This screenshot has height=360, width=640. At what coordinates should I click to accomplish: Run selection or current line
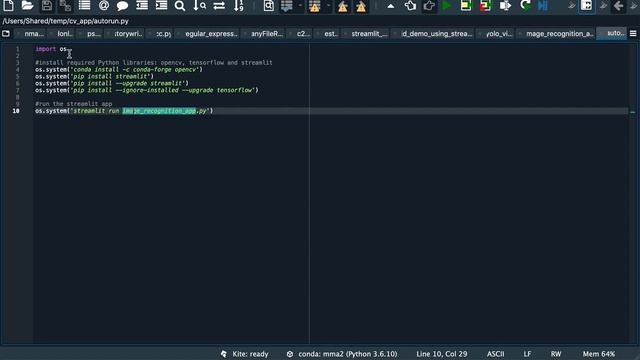(x=505, y=6)
